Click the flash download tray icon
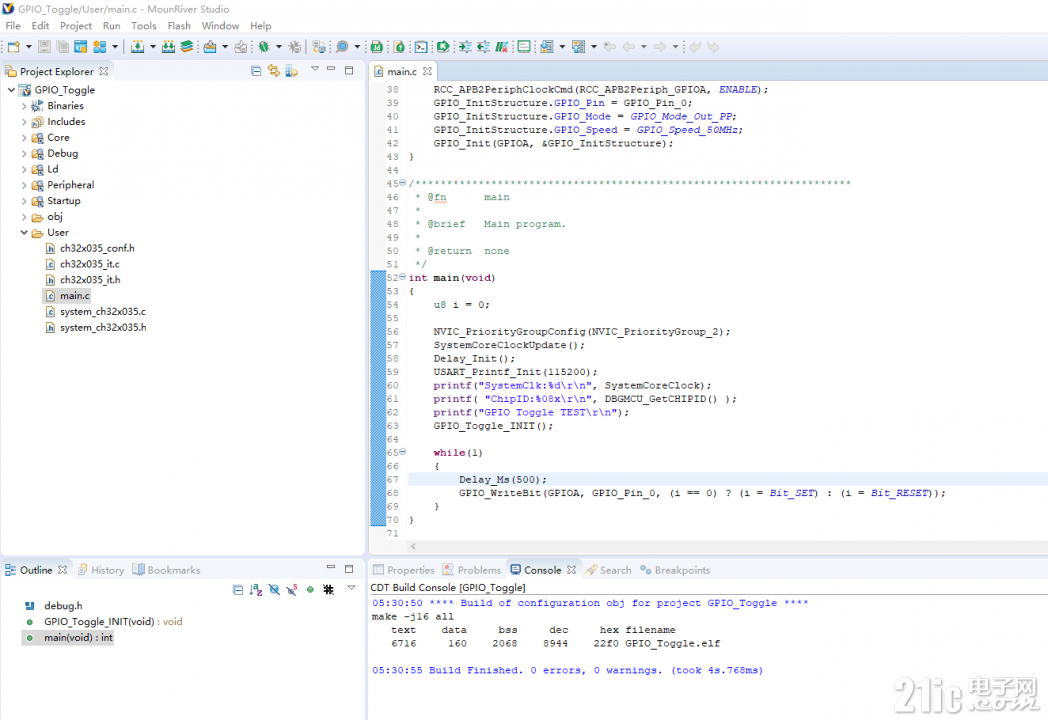Viewport: 1048px width, 720px height. (x=210, y=47)
